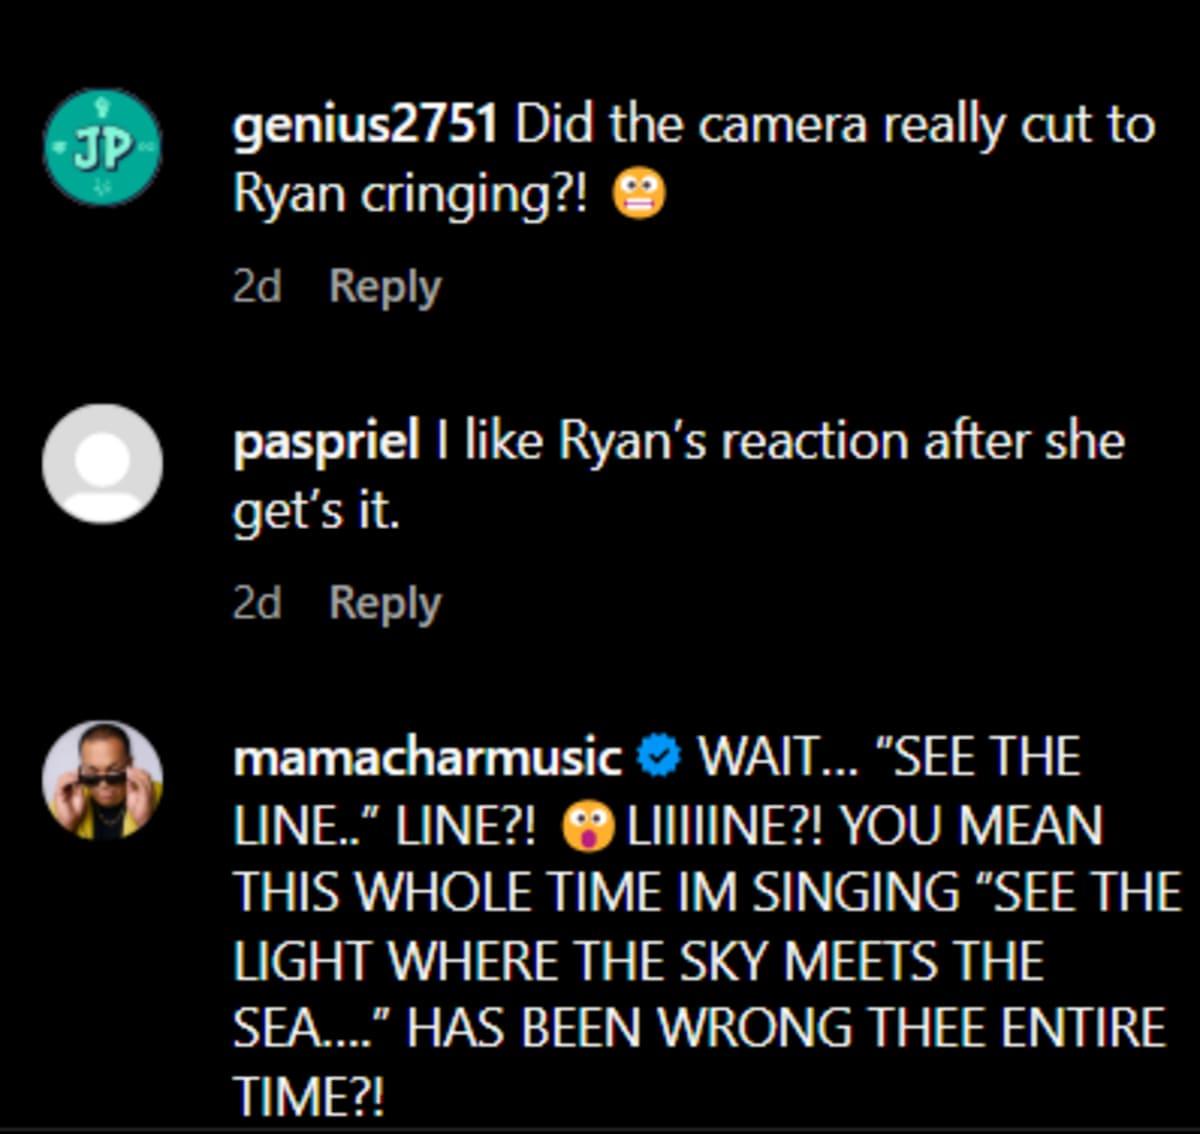
Task: Click the text 'I like Ryan's reaction after she'
Action: click(780, 442)
